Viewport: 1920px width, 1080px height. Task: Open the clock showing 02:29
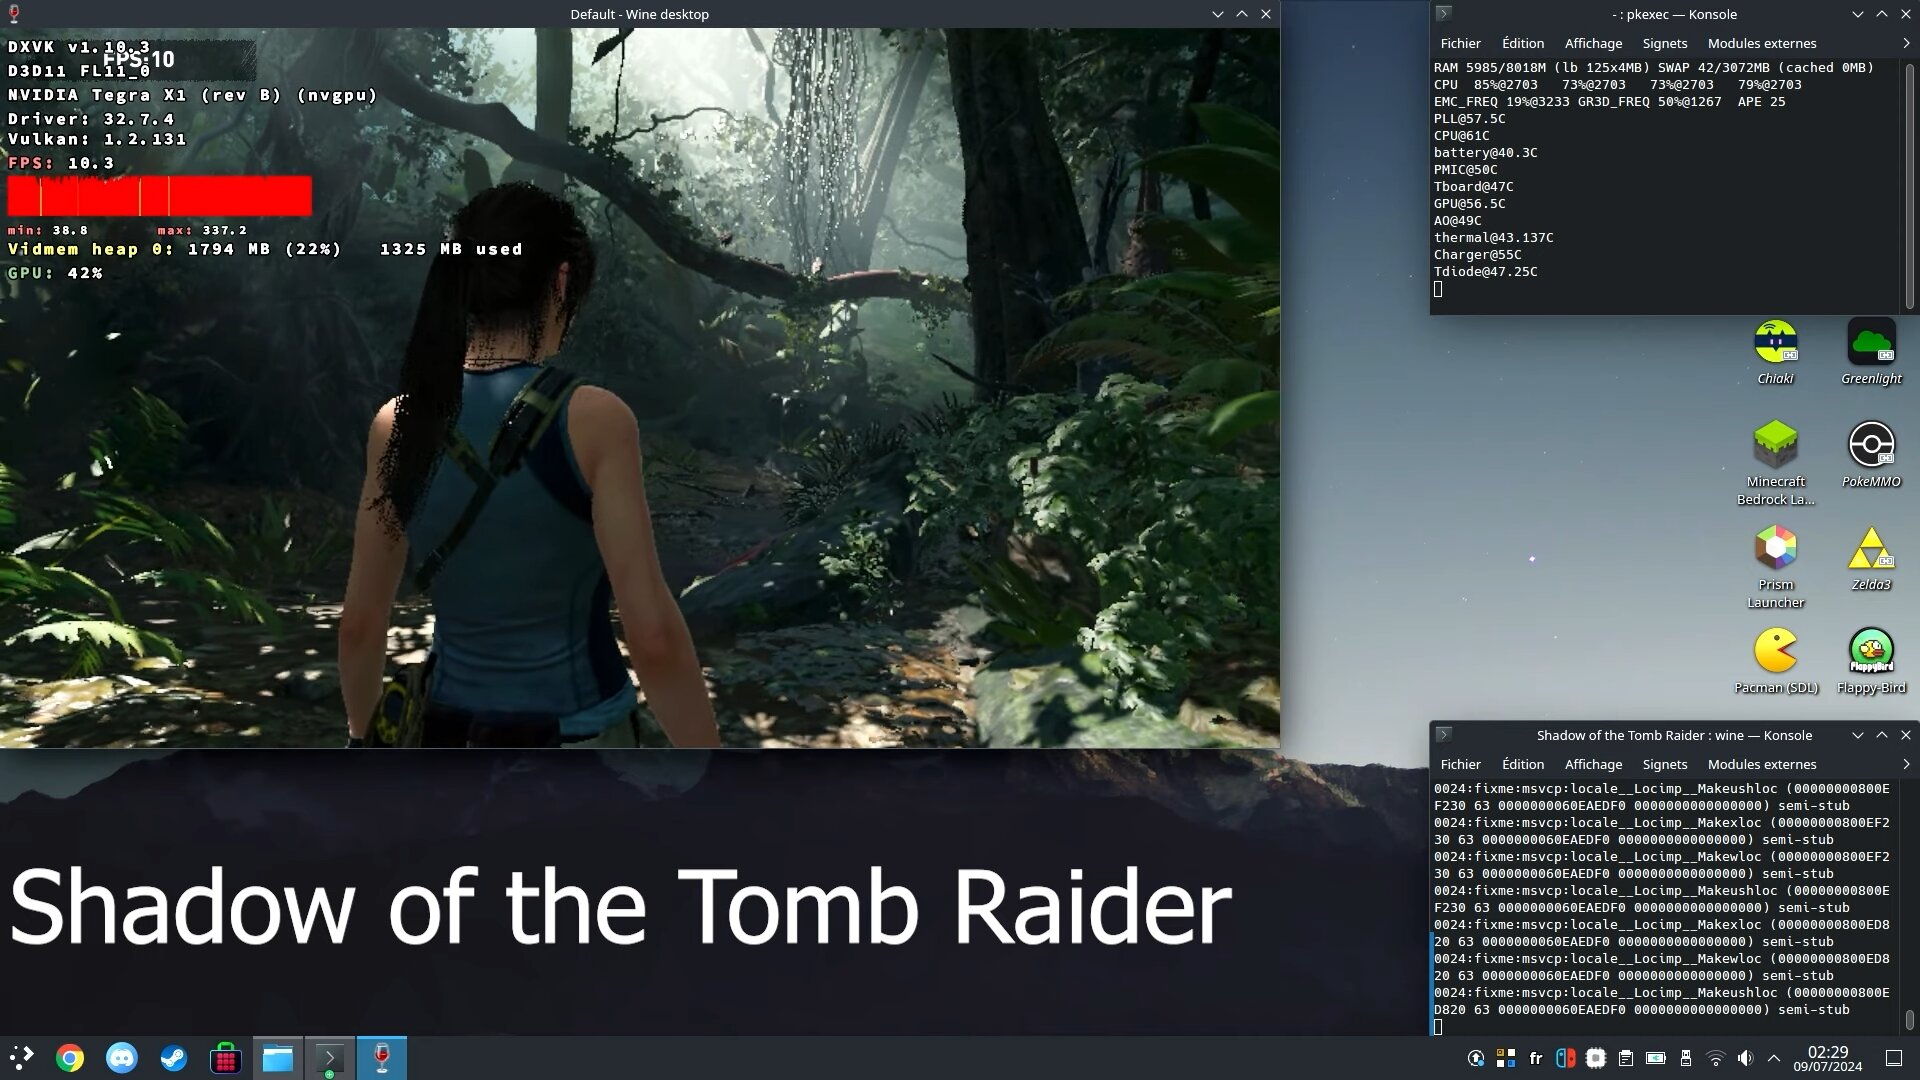(1827, 1058)
